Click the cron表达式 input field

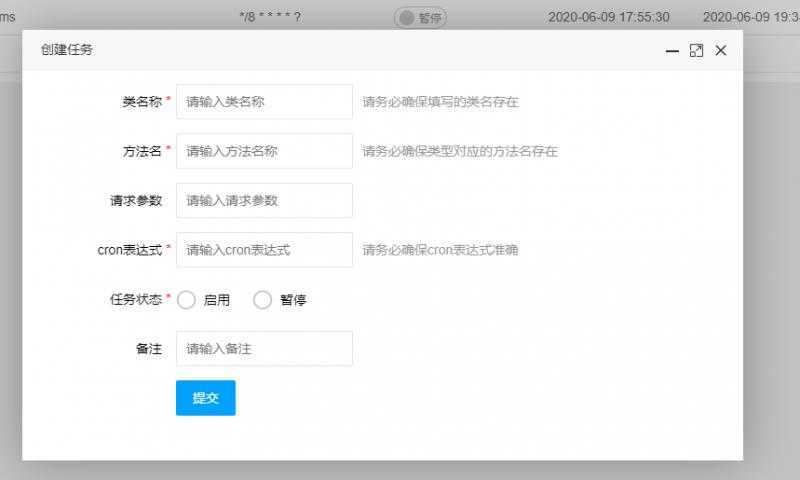pyautogui.click(x=264, y=250)
